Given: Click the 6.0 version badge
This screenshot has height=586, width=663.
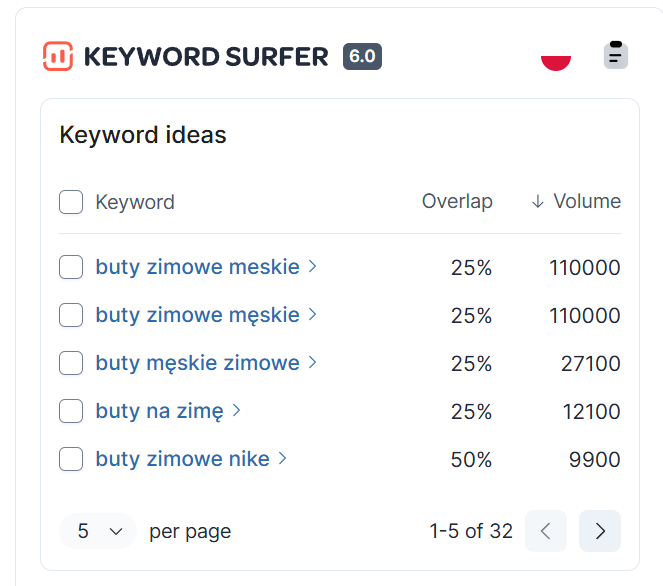Looking at the screenshot, I should 362,56.
